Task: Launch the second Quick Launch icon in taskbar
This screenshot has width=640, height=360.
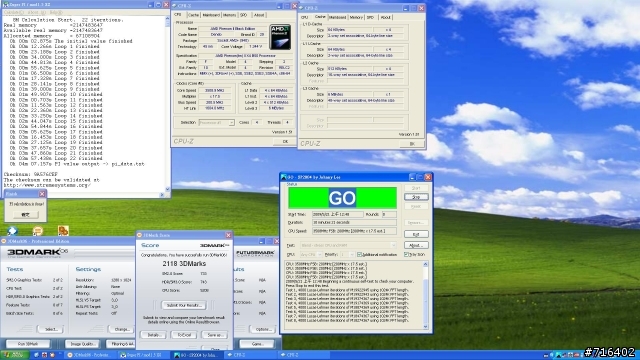Action: point(44,355)
